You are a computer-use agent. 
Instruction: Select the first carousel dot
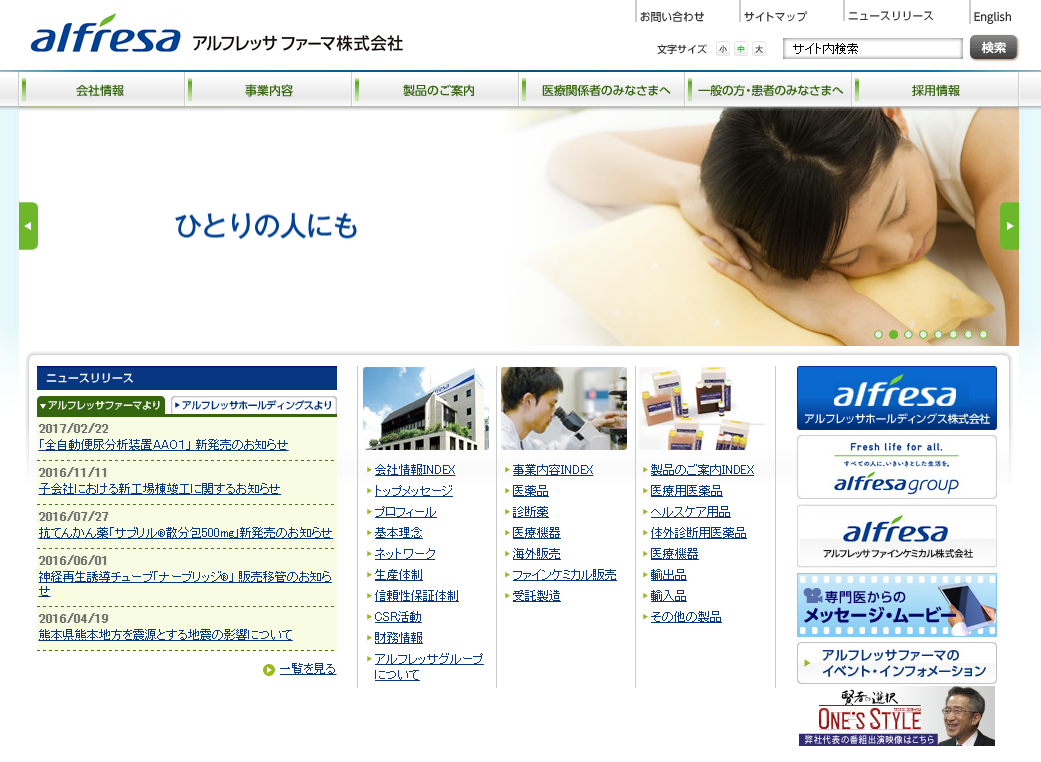click(878, 335)
